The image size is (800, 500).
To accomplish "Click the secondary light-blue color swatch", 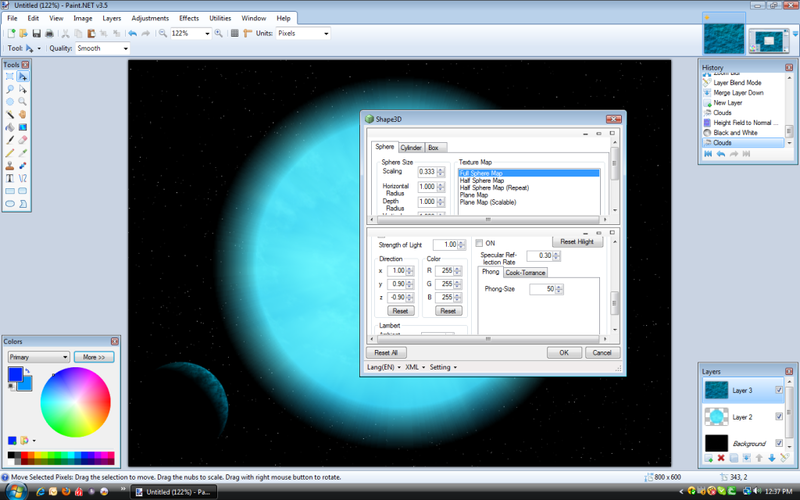I will pos(27,386).
